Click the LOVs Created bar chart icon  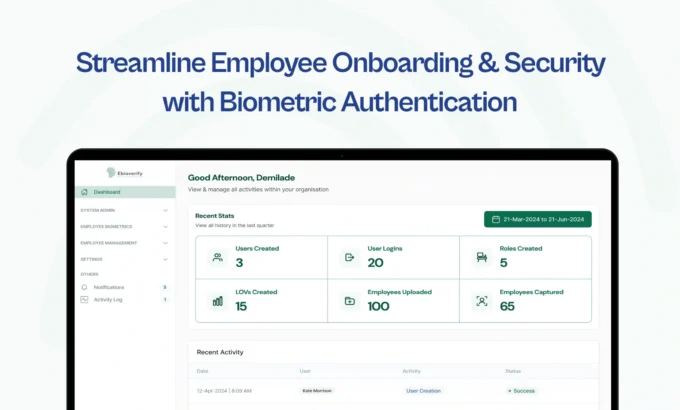pos(217,300)
